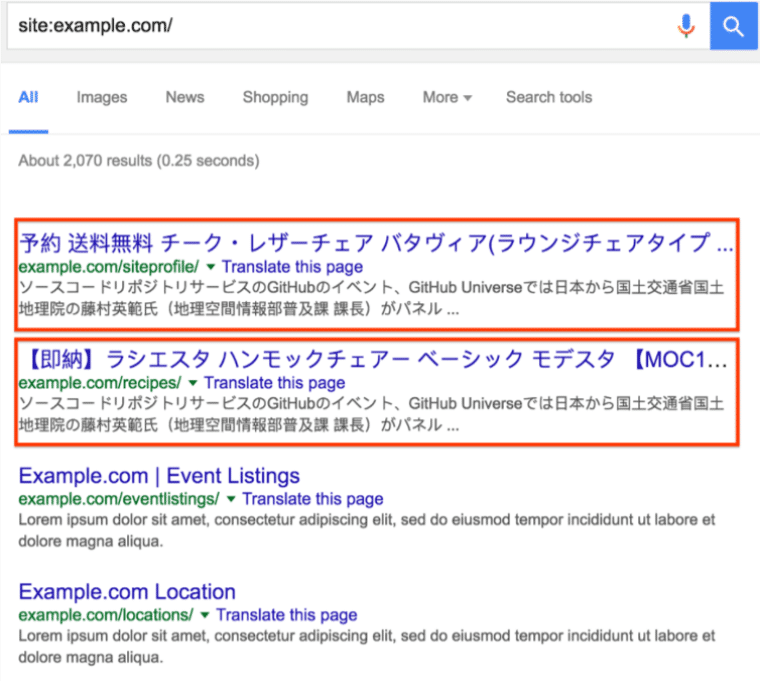The height and width of the screenshot is (681, 760).
Task: Click the GitHub Universe snippet under recipes result
Action: pos(371,414)
